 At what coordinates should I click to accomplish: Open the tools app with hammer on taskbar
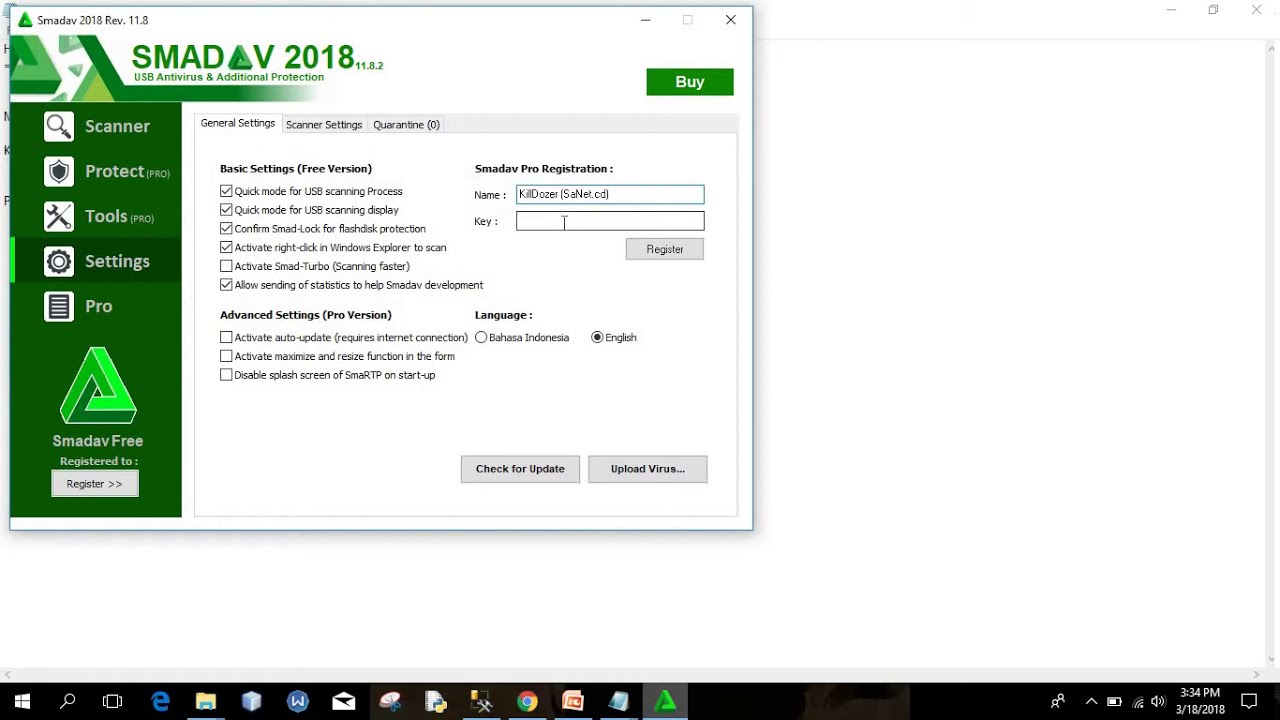click(481, 702)
